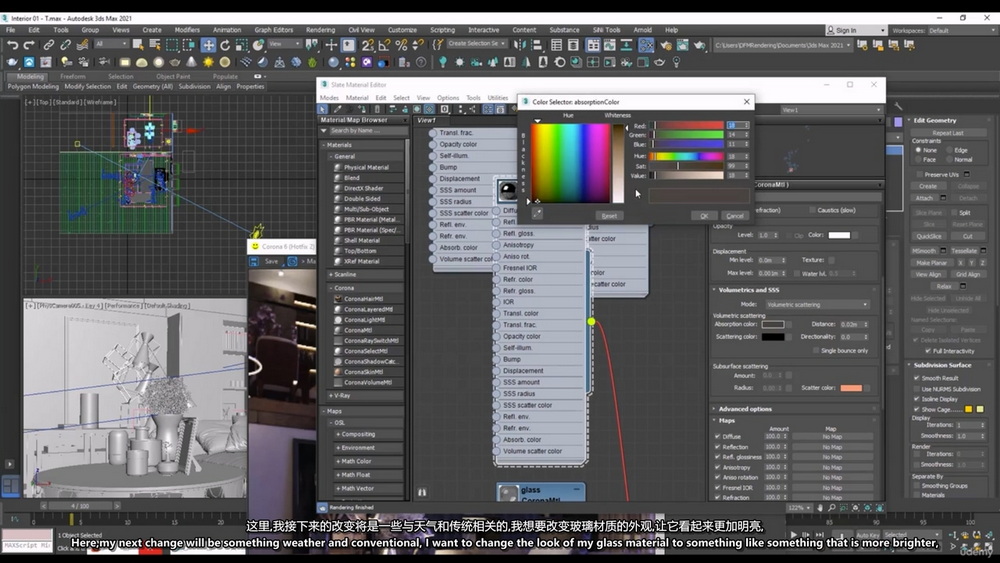Click the Mirror tool icon
1000x563 pixels.
(x=520, y=45)
